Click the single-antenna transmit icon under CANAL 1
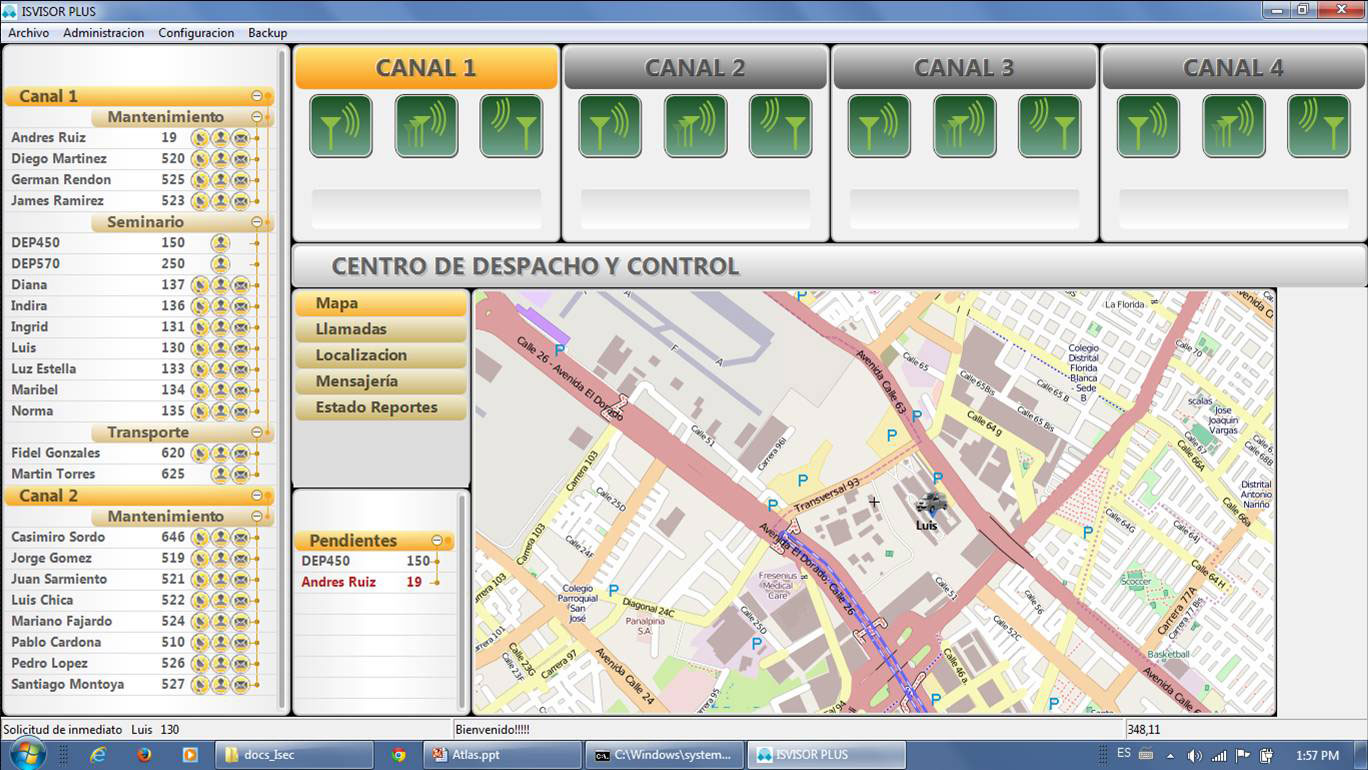The height and width of the screenshot is (770, 1368). 341,126
